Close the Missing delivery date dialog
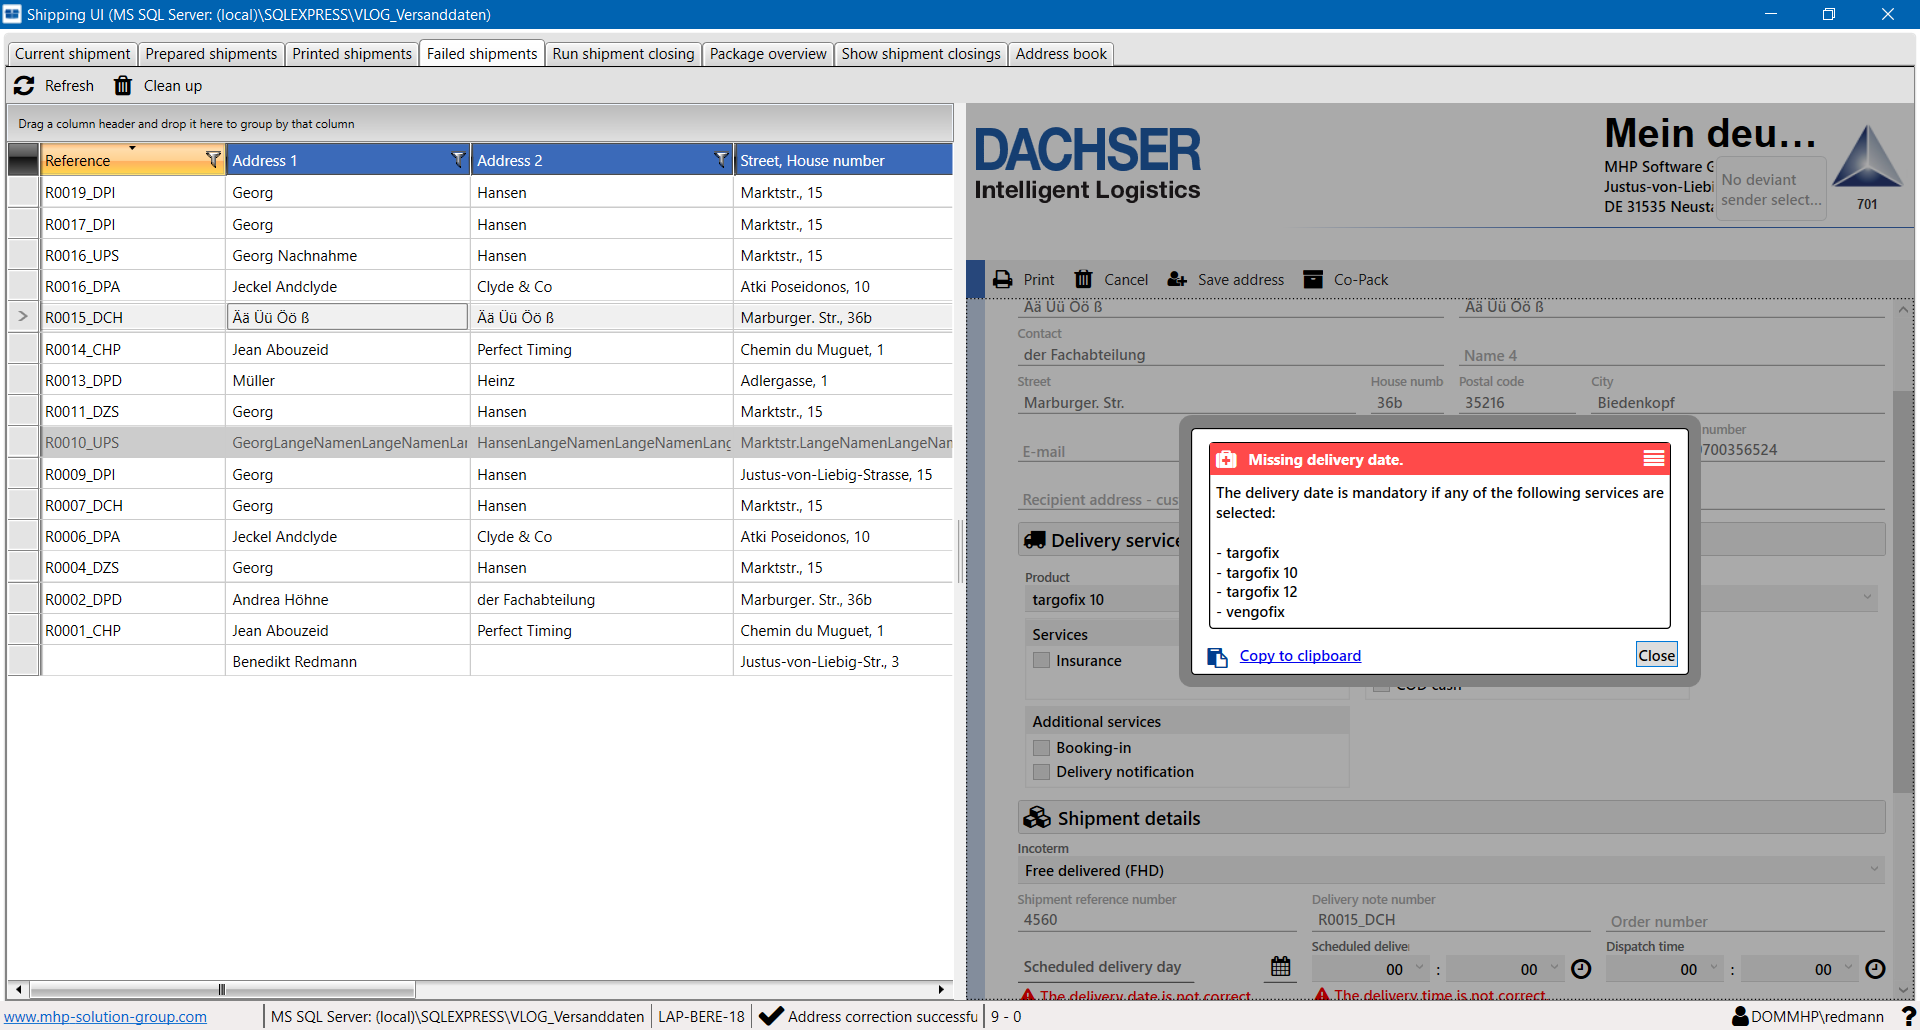The height and width of the screenshot is (1030, 1920). click(x=1656, y=656)
